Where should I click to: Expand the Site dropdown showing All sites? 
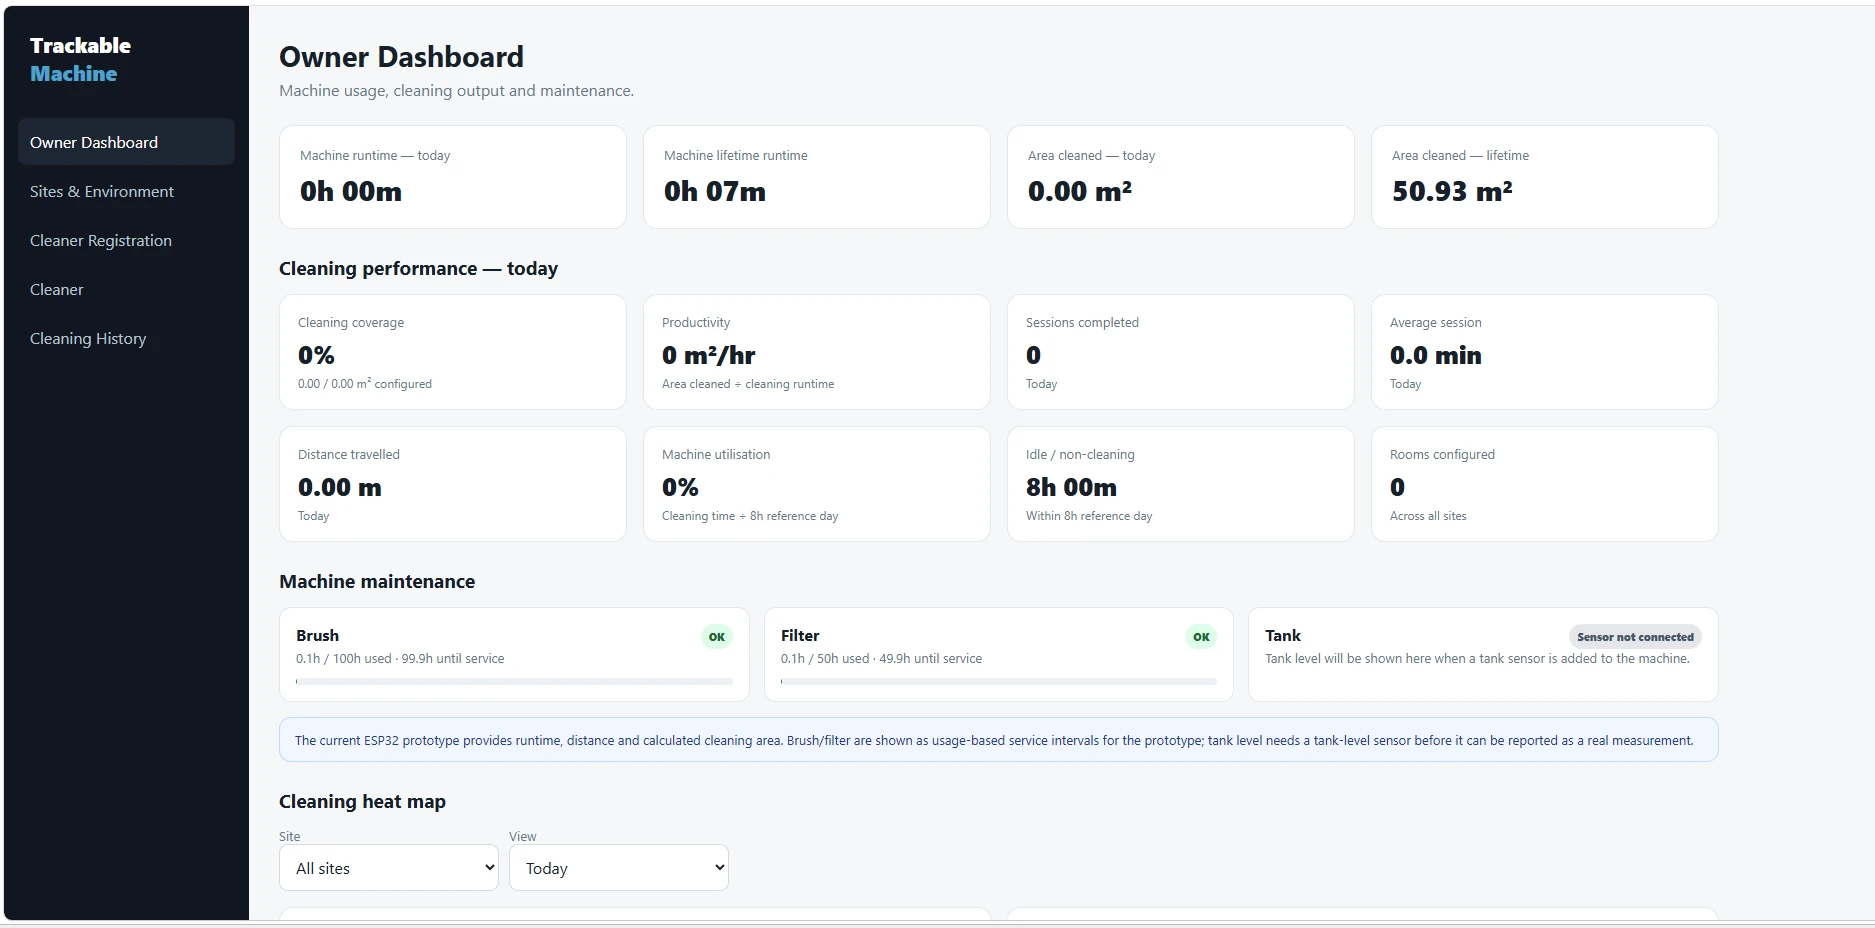[x=389, y=868]
